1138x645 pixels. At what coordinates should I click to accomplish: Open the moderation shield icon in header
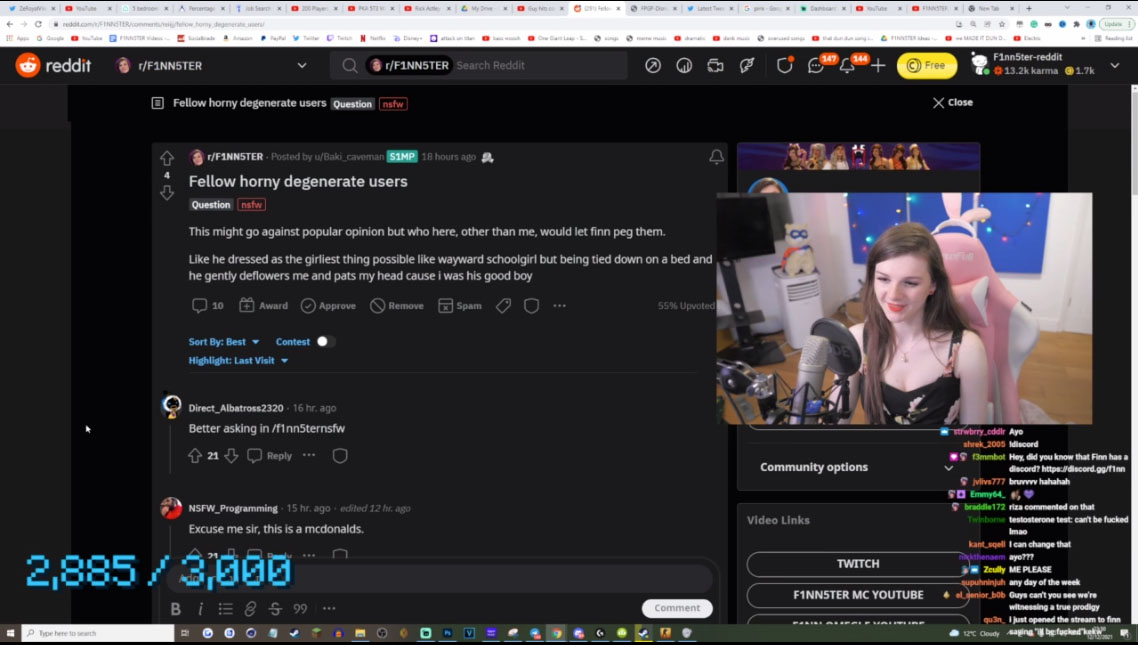click(x=785, y=65)
